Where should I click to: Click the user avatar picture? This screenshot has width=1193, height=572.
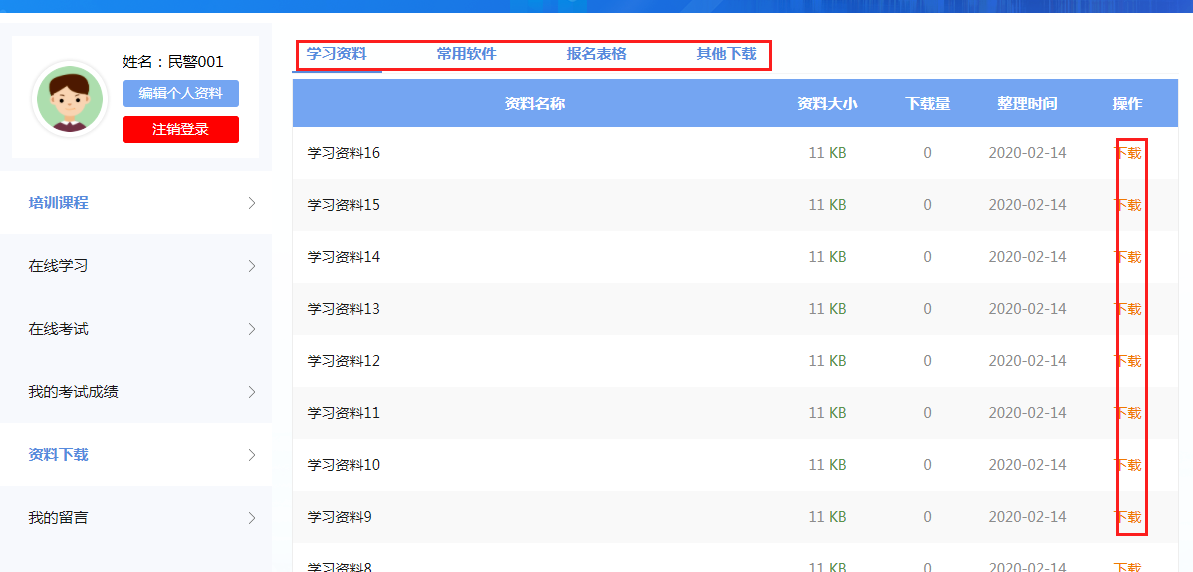[70, 98]
